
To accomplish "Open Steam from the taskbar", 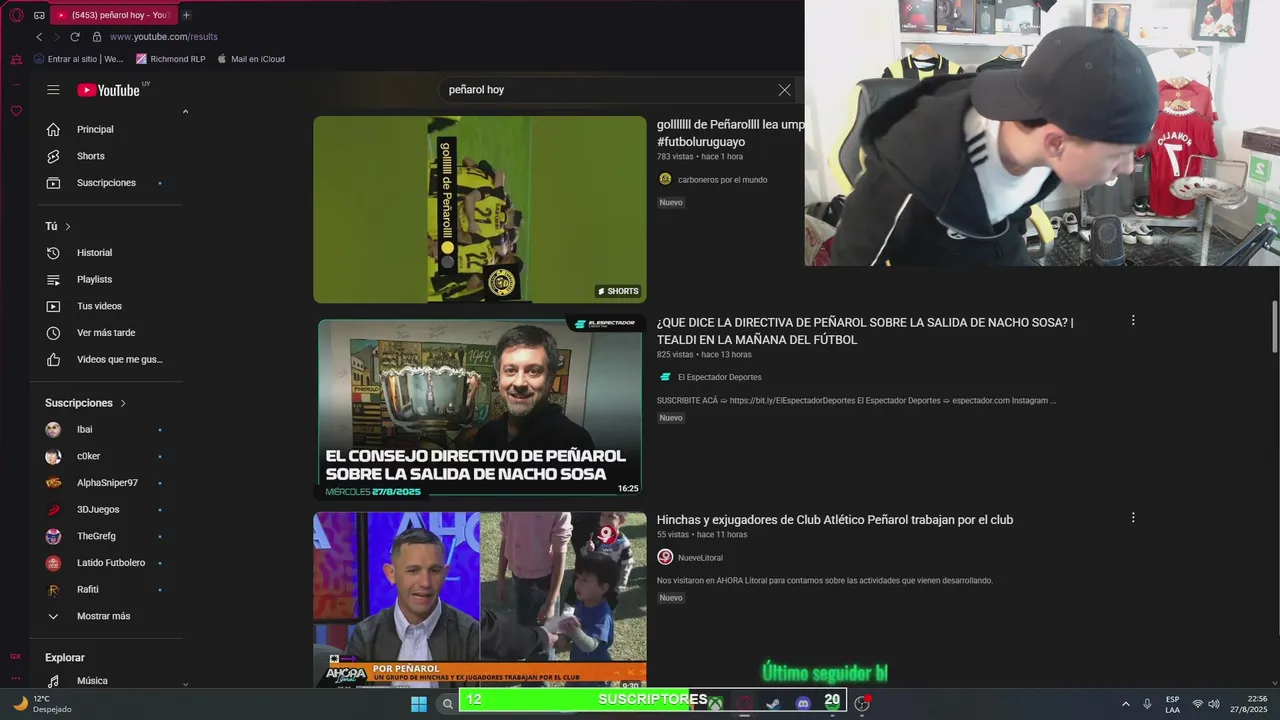I will tap(773, 703).
